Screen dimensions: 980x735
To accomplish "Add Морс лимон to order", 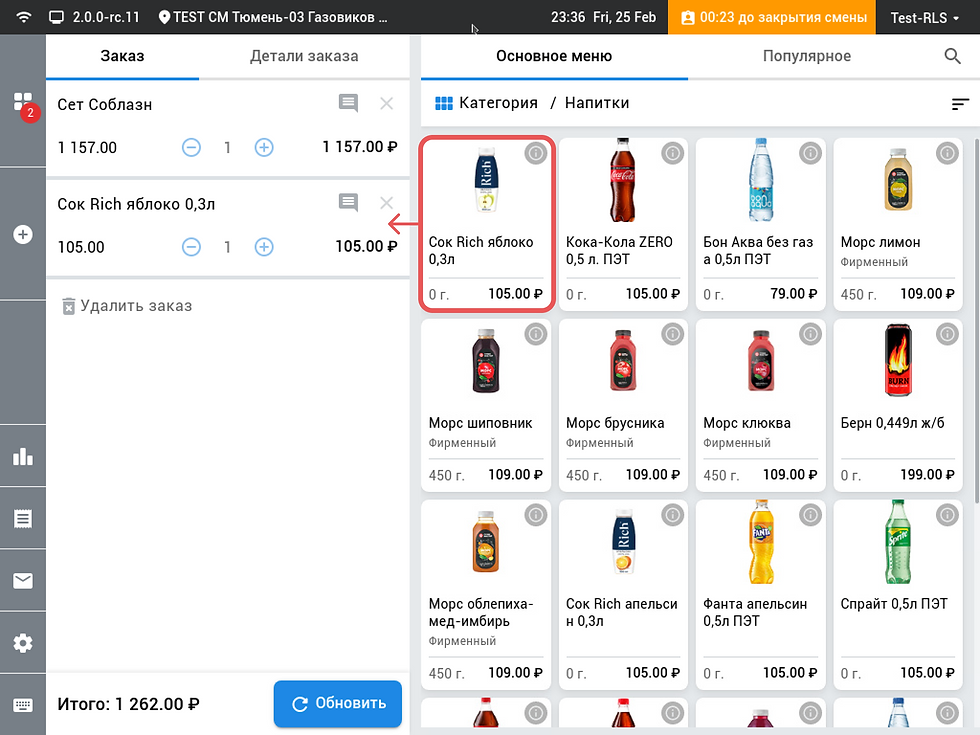I will pyautogui.click(x=898, y=224).
